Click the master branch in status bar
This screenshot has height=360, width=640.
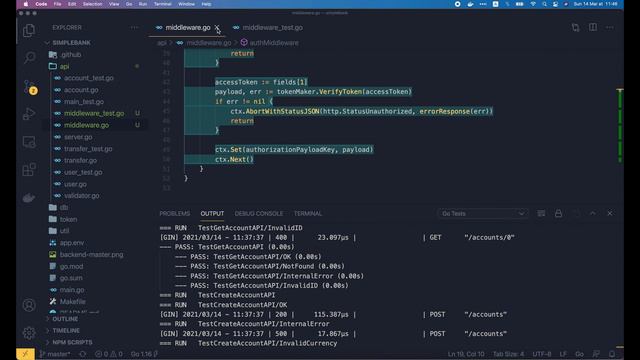(55, 354)
